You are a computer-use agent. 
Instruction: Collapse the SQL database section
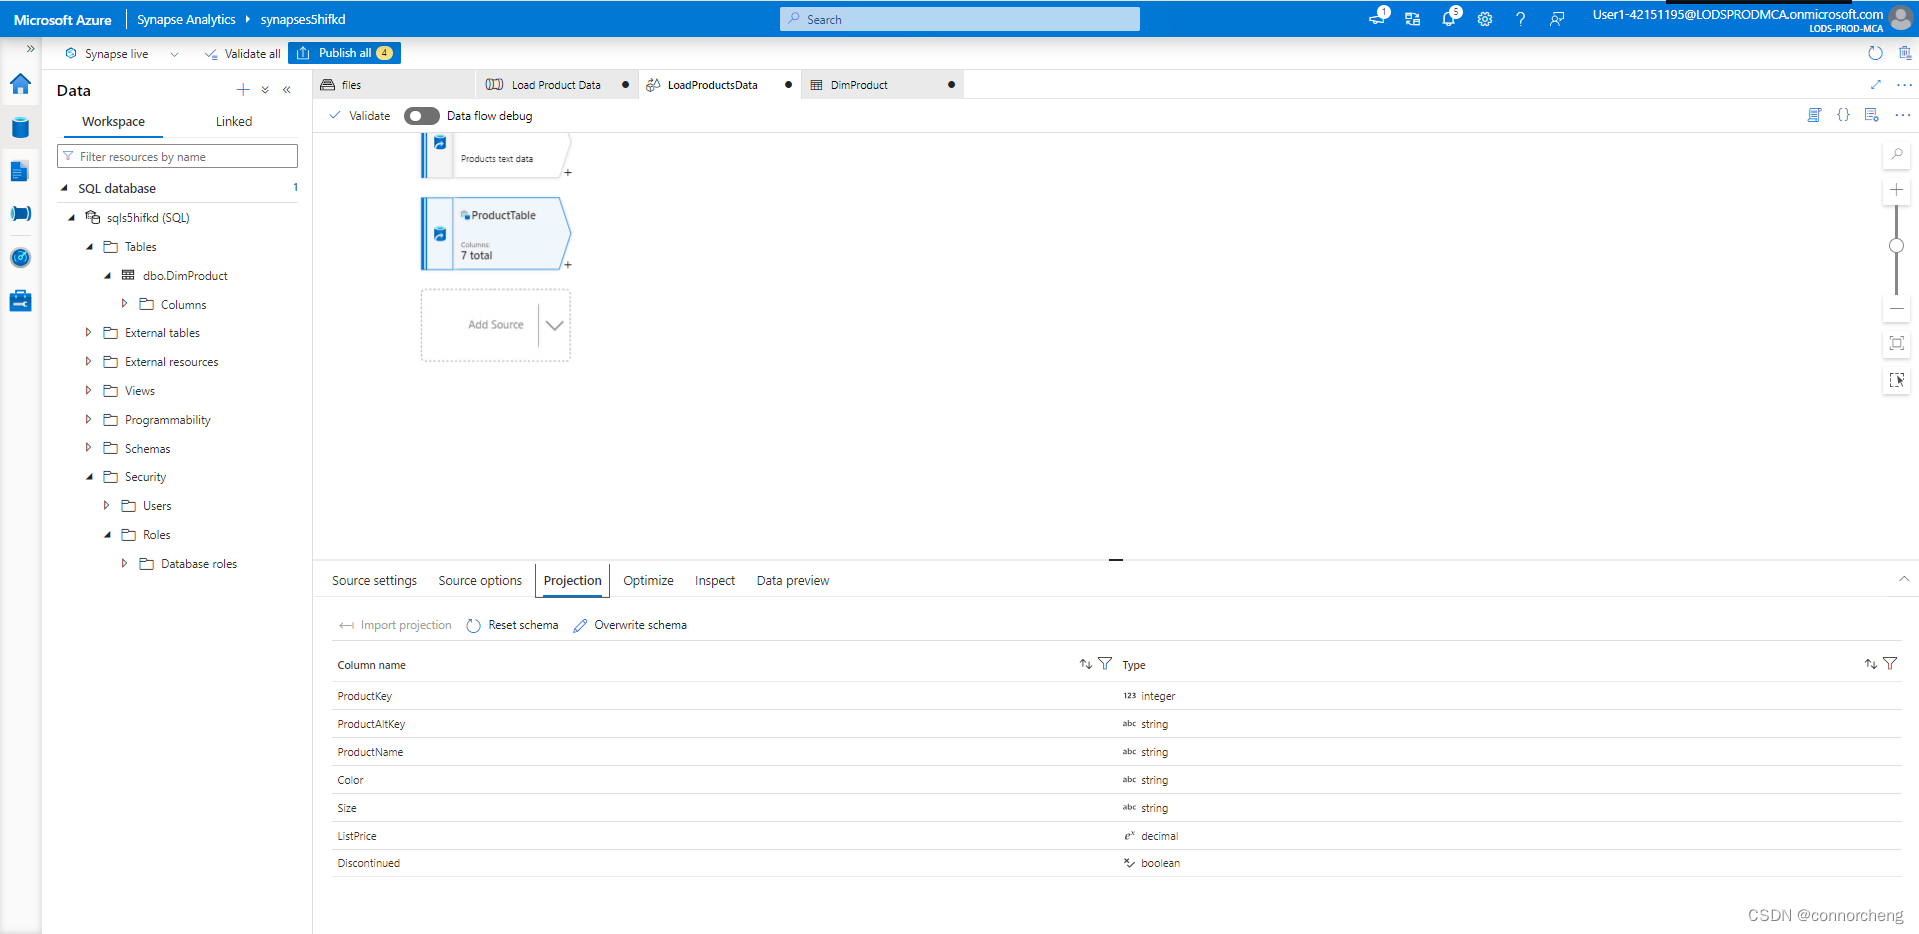[65, 188]
